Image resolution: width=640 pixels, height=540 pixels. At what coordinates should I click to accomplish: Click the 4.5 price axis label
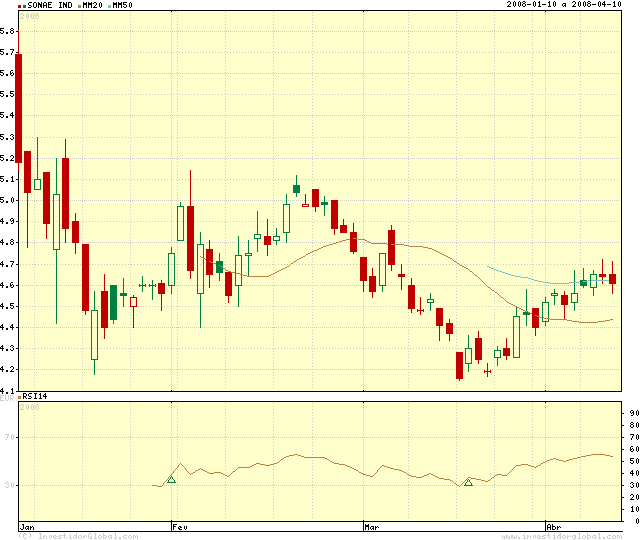pyautogui.click(x=7, y=306)
